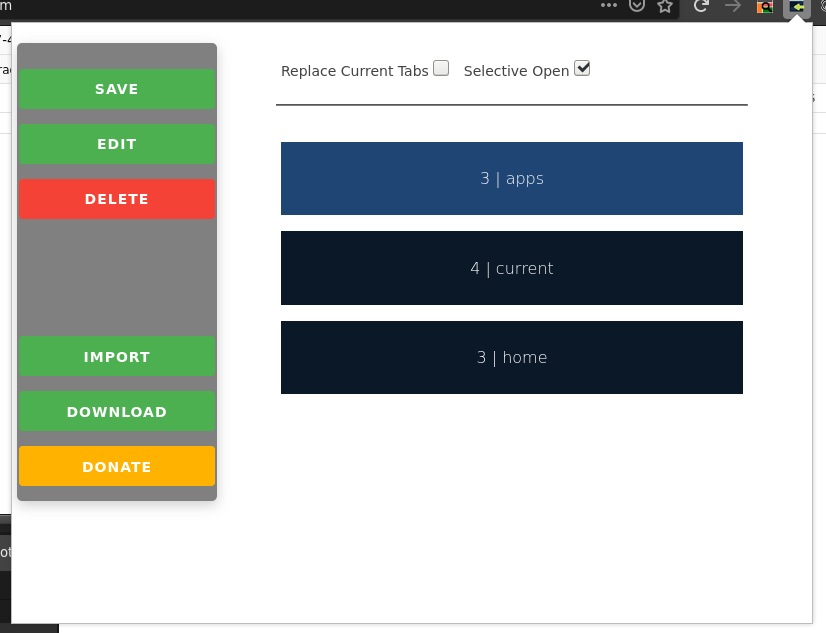Click the yellow-arrow tab session extension icon
Viewport: 826px width, 633px height.
796,7
